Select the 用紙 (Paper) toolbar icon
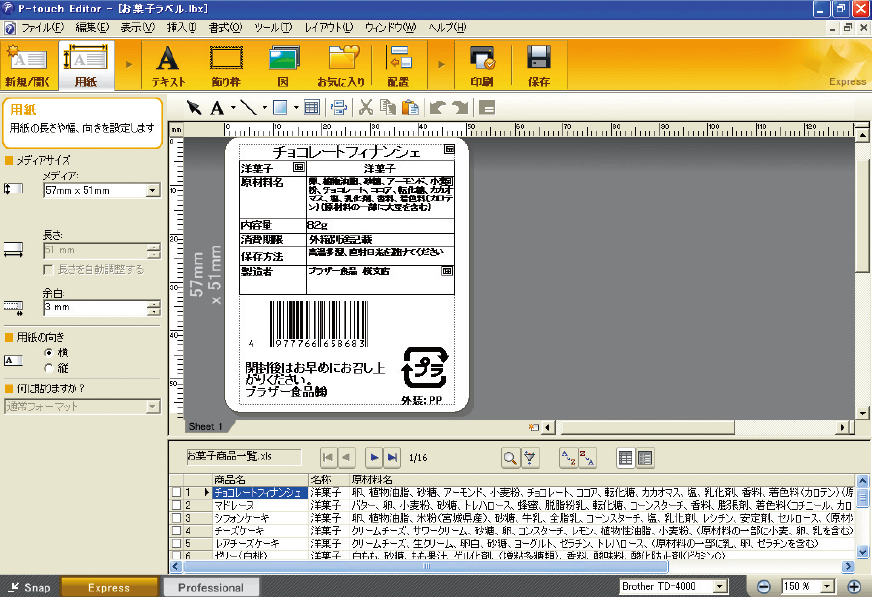The height and width of the screenshot is (598, 872). click(86, 66)
